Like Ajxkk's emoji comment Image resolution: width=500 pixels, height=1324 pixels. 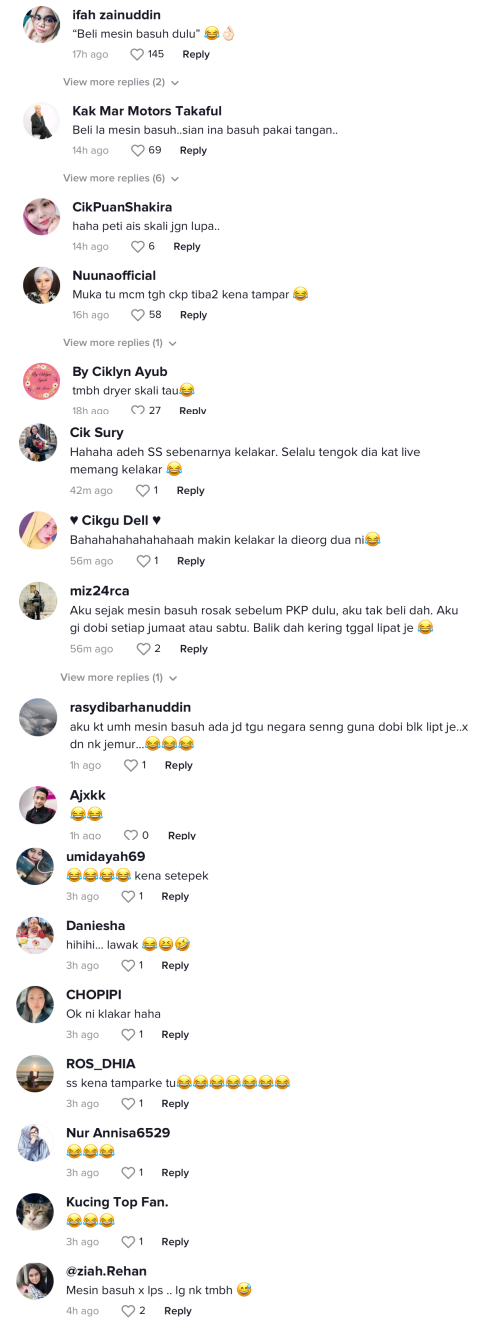click(130, 835)
